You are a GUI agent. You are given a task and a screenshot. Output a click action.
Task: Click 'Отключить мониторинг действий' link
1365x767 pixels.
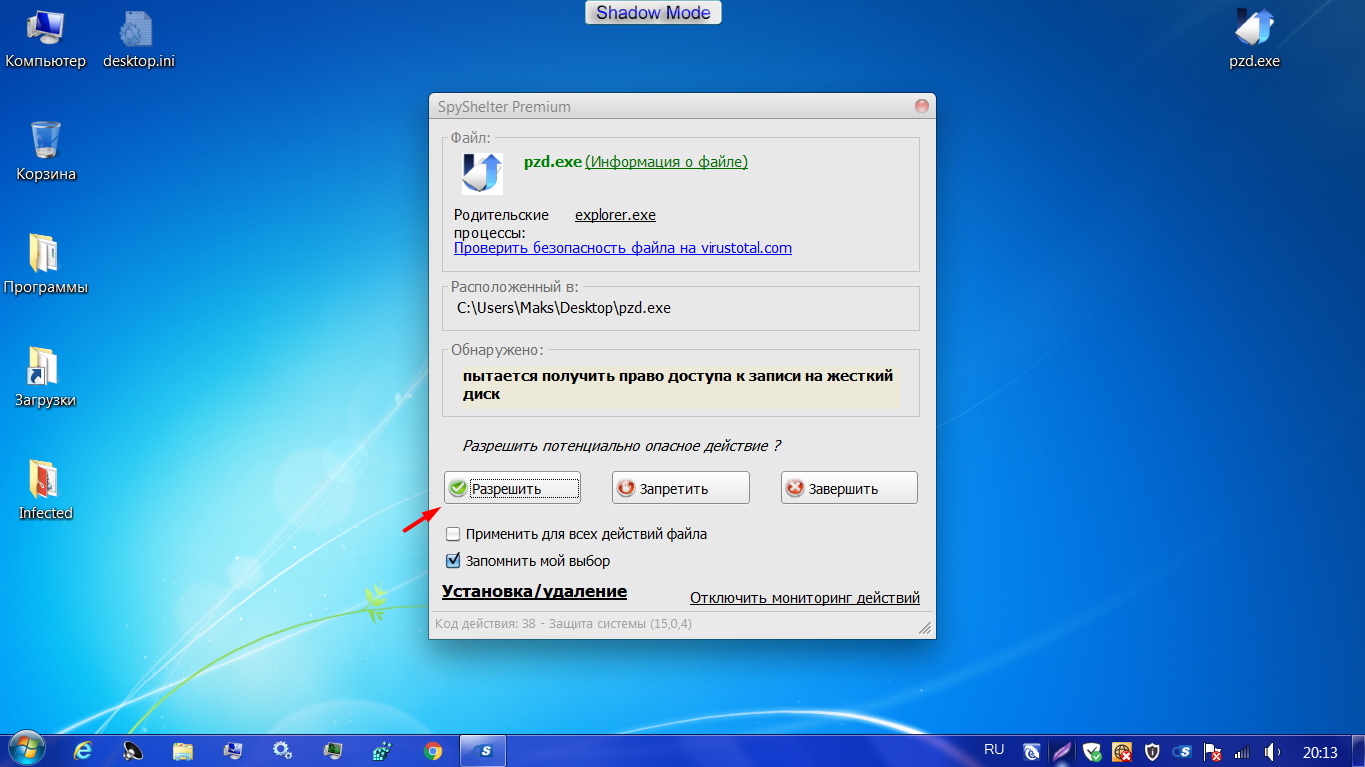[x=805, y=598]
